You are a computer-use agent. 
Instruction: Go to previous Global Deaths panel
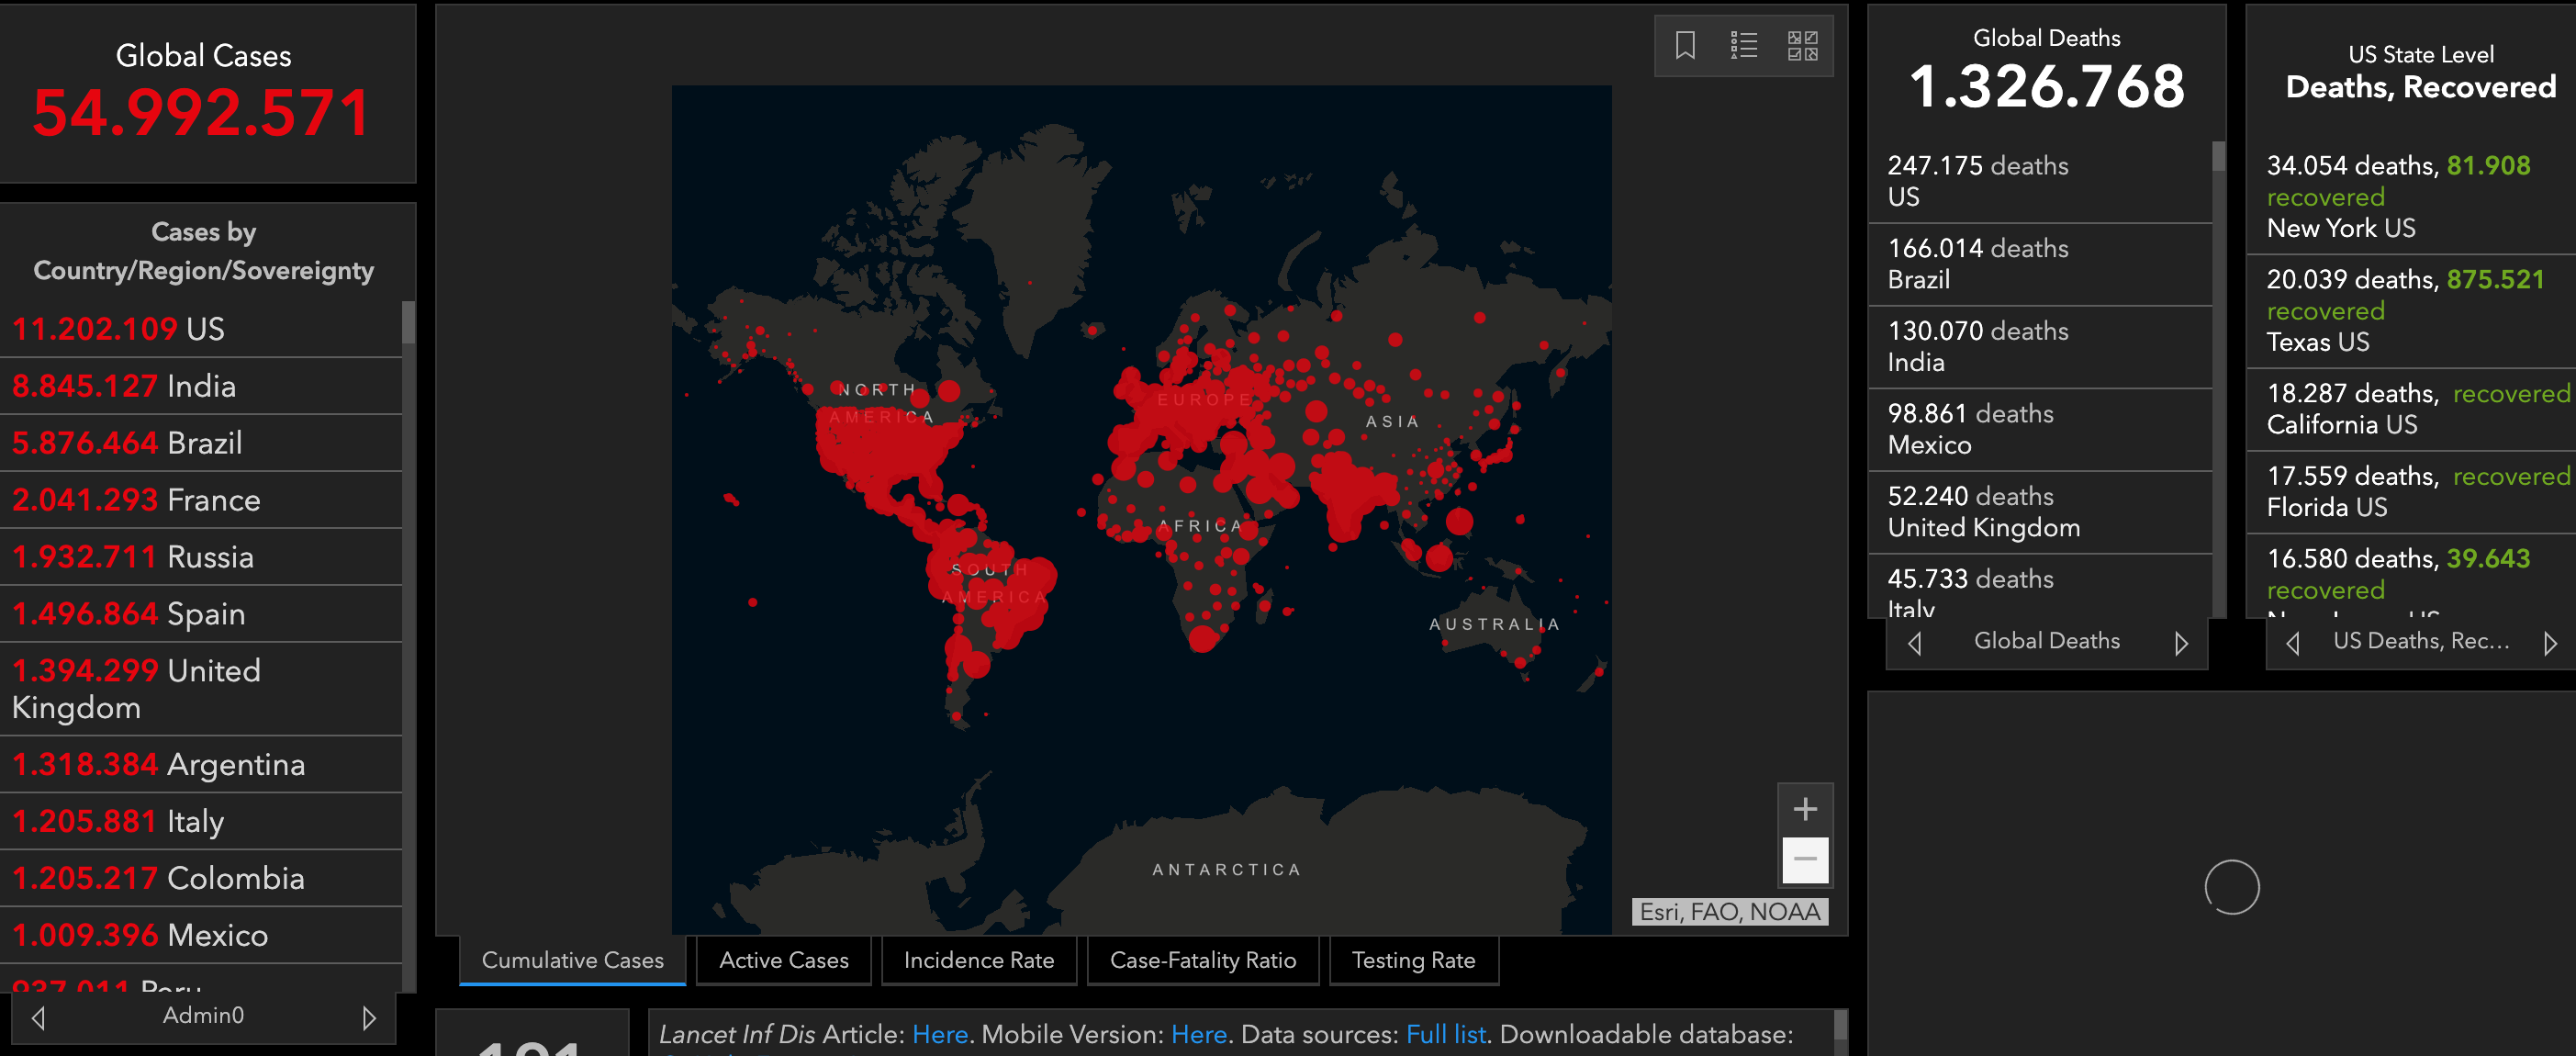1914,643
